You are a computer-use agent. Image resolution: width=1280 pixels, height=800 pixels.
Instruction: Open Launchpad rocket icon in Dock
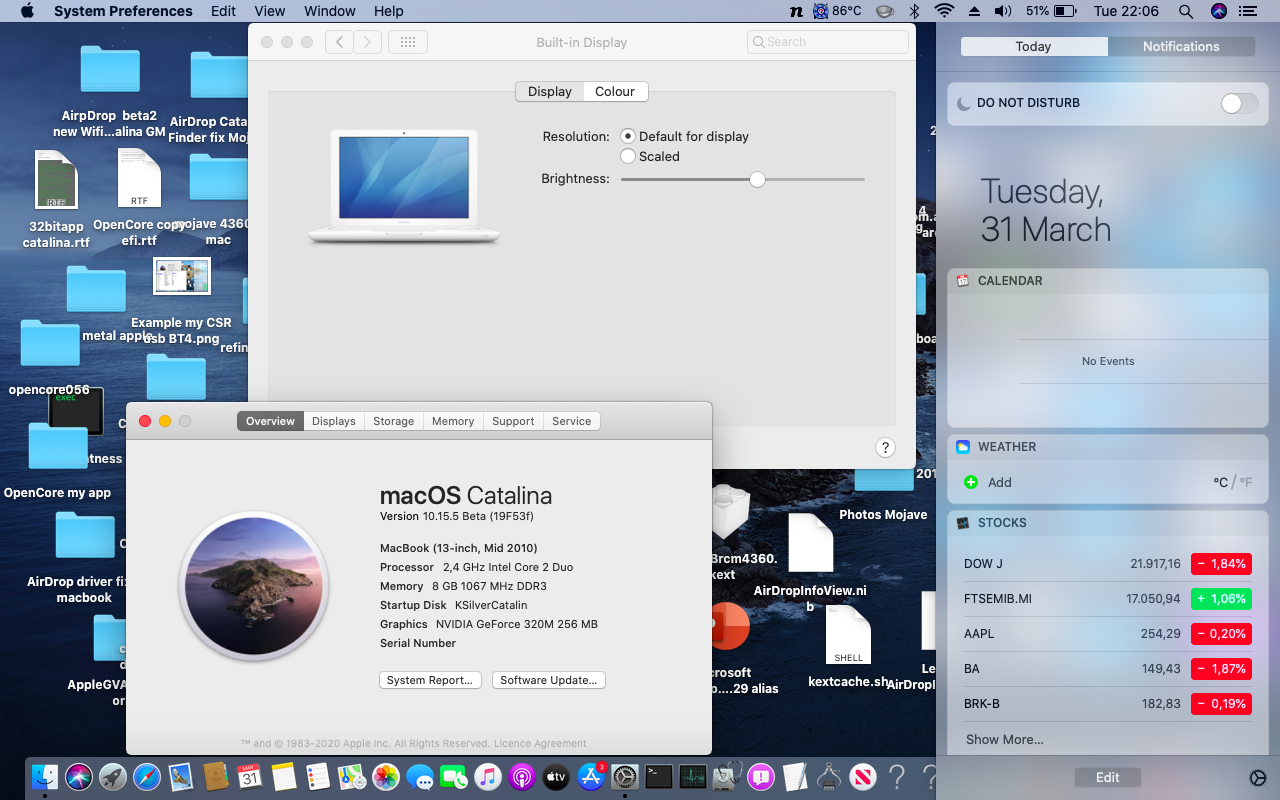(113, 776)
